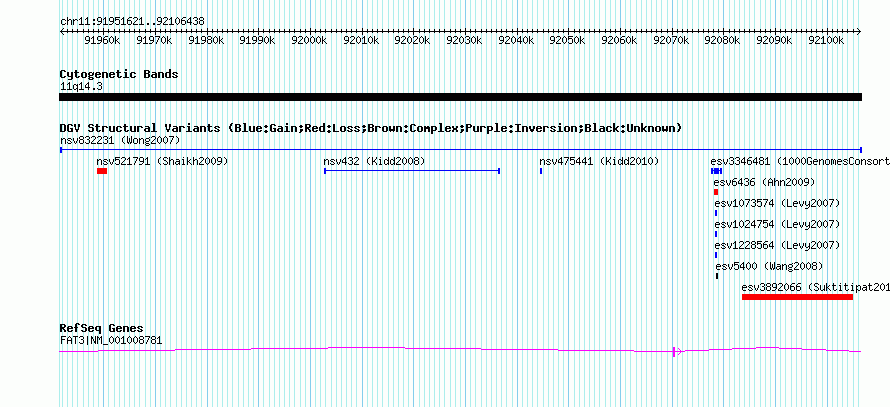Click the 11q14.3 cytogenetic band label
The image size is (890, 407).
(81, 87)
